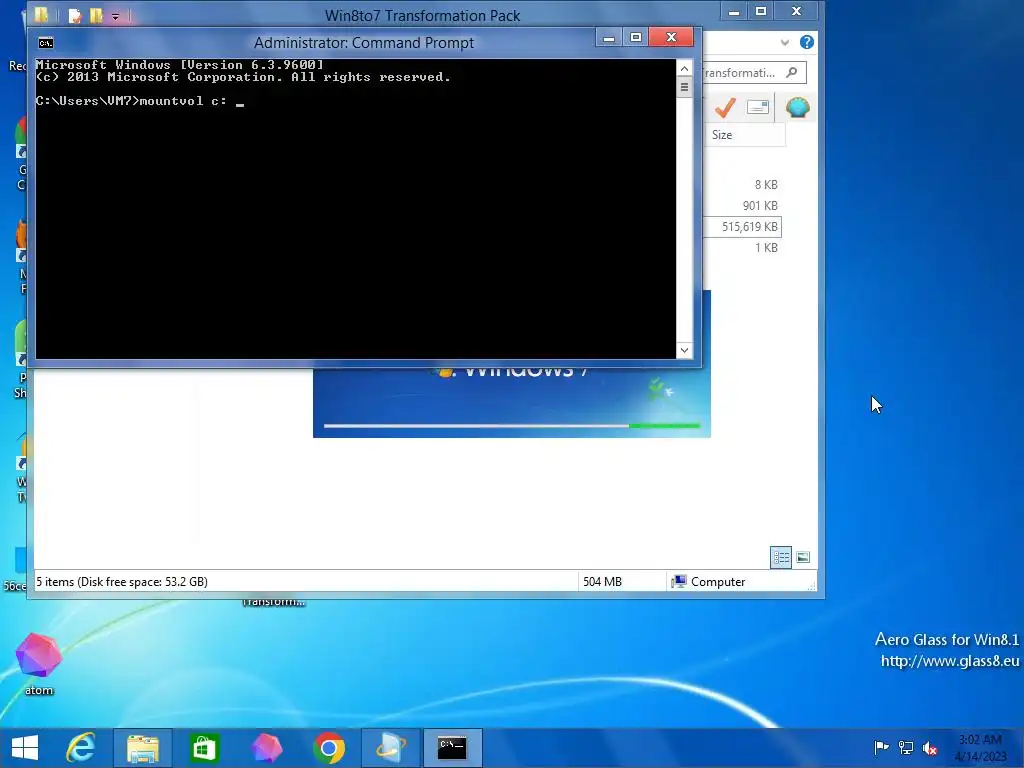This screenshot has height=768, width=1024.
Task: Click Computer in Explorer status bar
Action: click(709, 581)
